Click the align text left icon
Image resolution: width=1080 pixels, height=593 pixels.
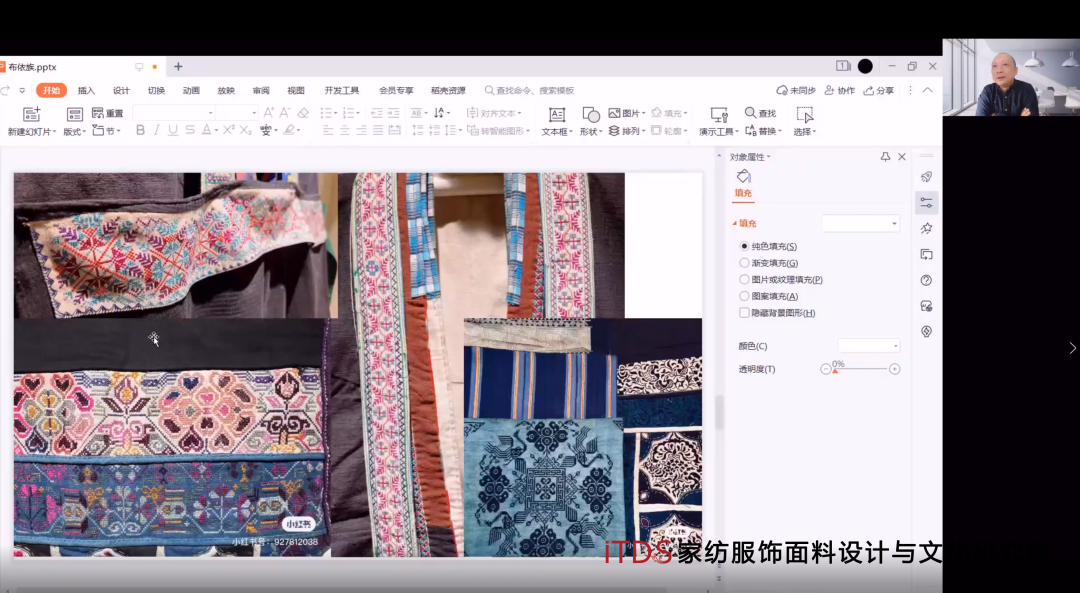328,130
